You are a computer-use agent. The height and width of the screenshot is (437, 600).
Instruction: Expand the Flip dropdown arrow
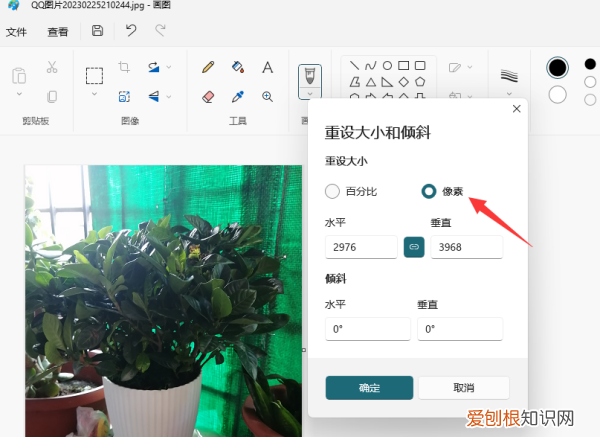coord(169,97)
